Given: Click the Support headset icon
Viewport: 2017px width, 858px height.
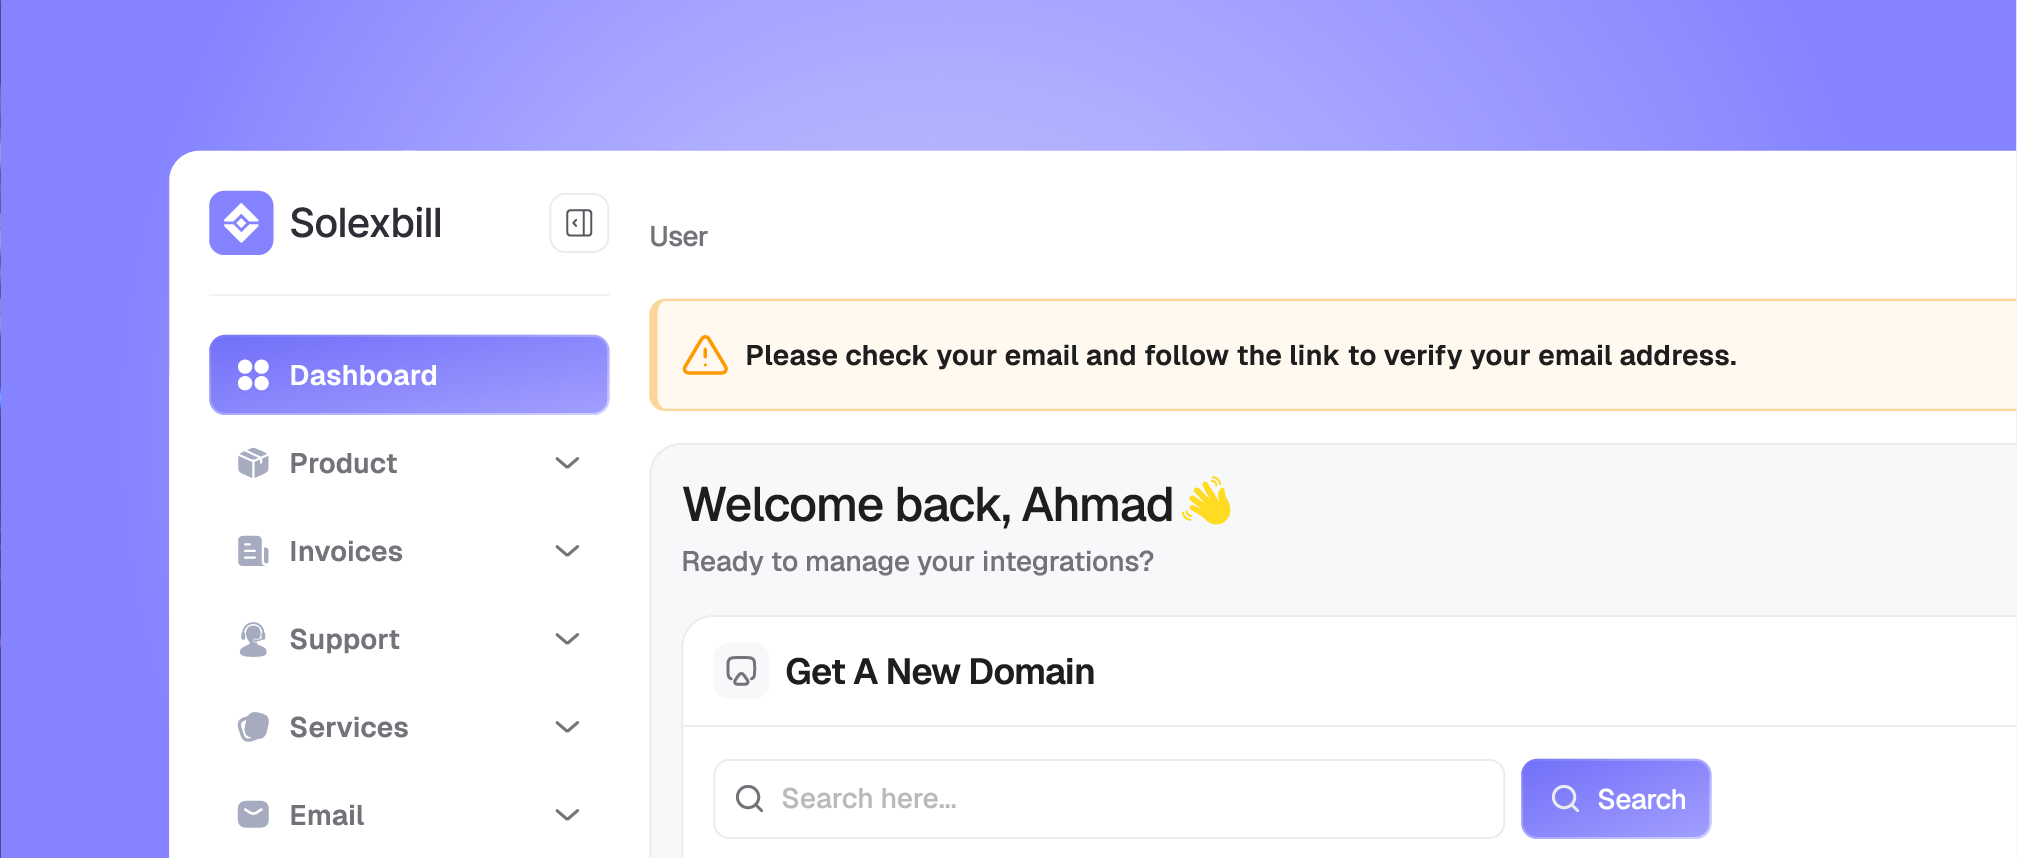Looking at the screenshot, I should [253, 639].
